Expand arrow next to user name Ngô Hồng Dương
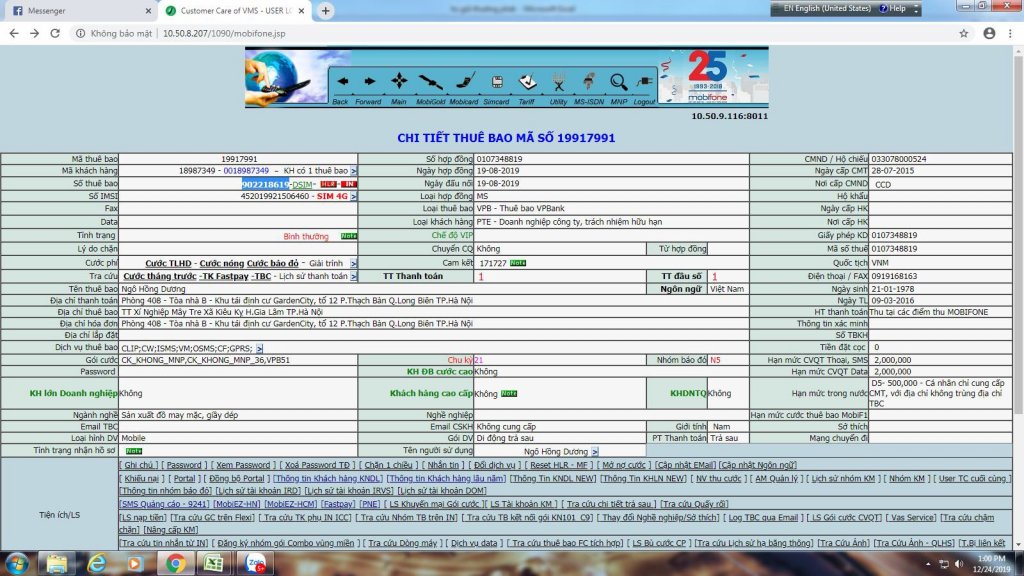This screenshot has width=1024, height=576. (594, 452)
